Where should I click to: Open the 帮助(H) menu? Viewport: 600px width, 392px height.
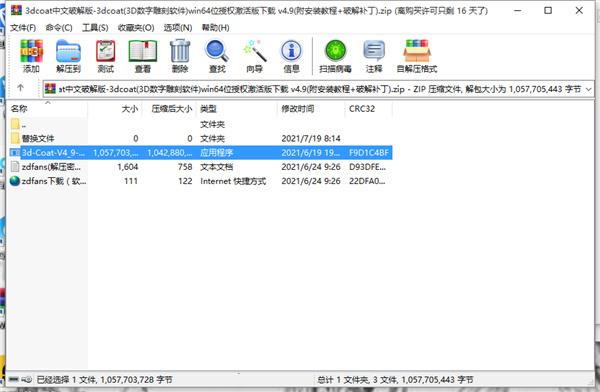[x=215, y=28]
